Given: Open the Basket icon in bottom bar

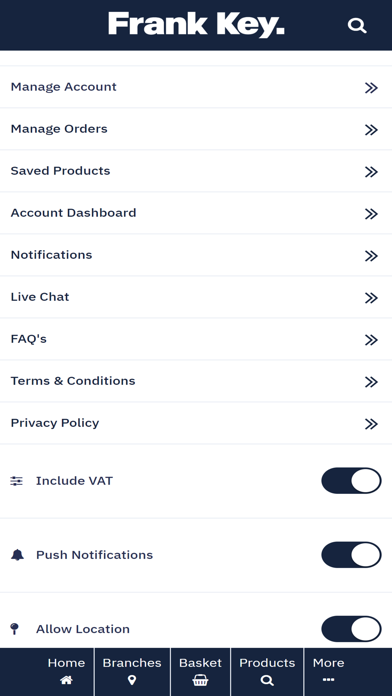Looking at the screenshot, I should click(200, 680).
